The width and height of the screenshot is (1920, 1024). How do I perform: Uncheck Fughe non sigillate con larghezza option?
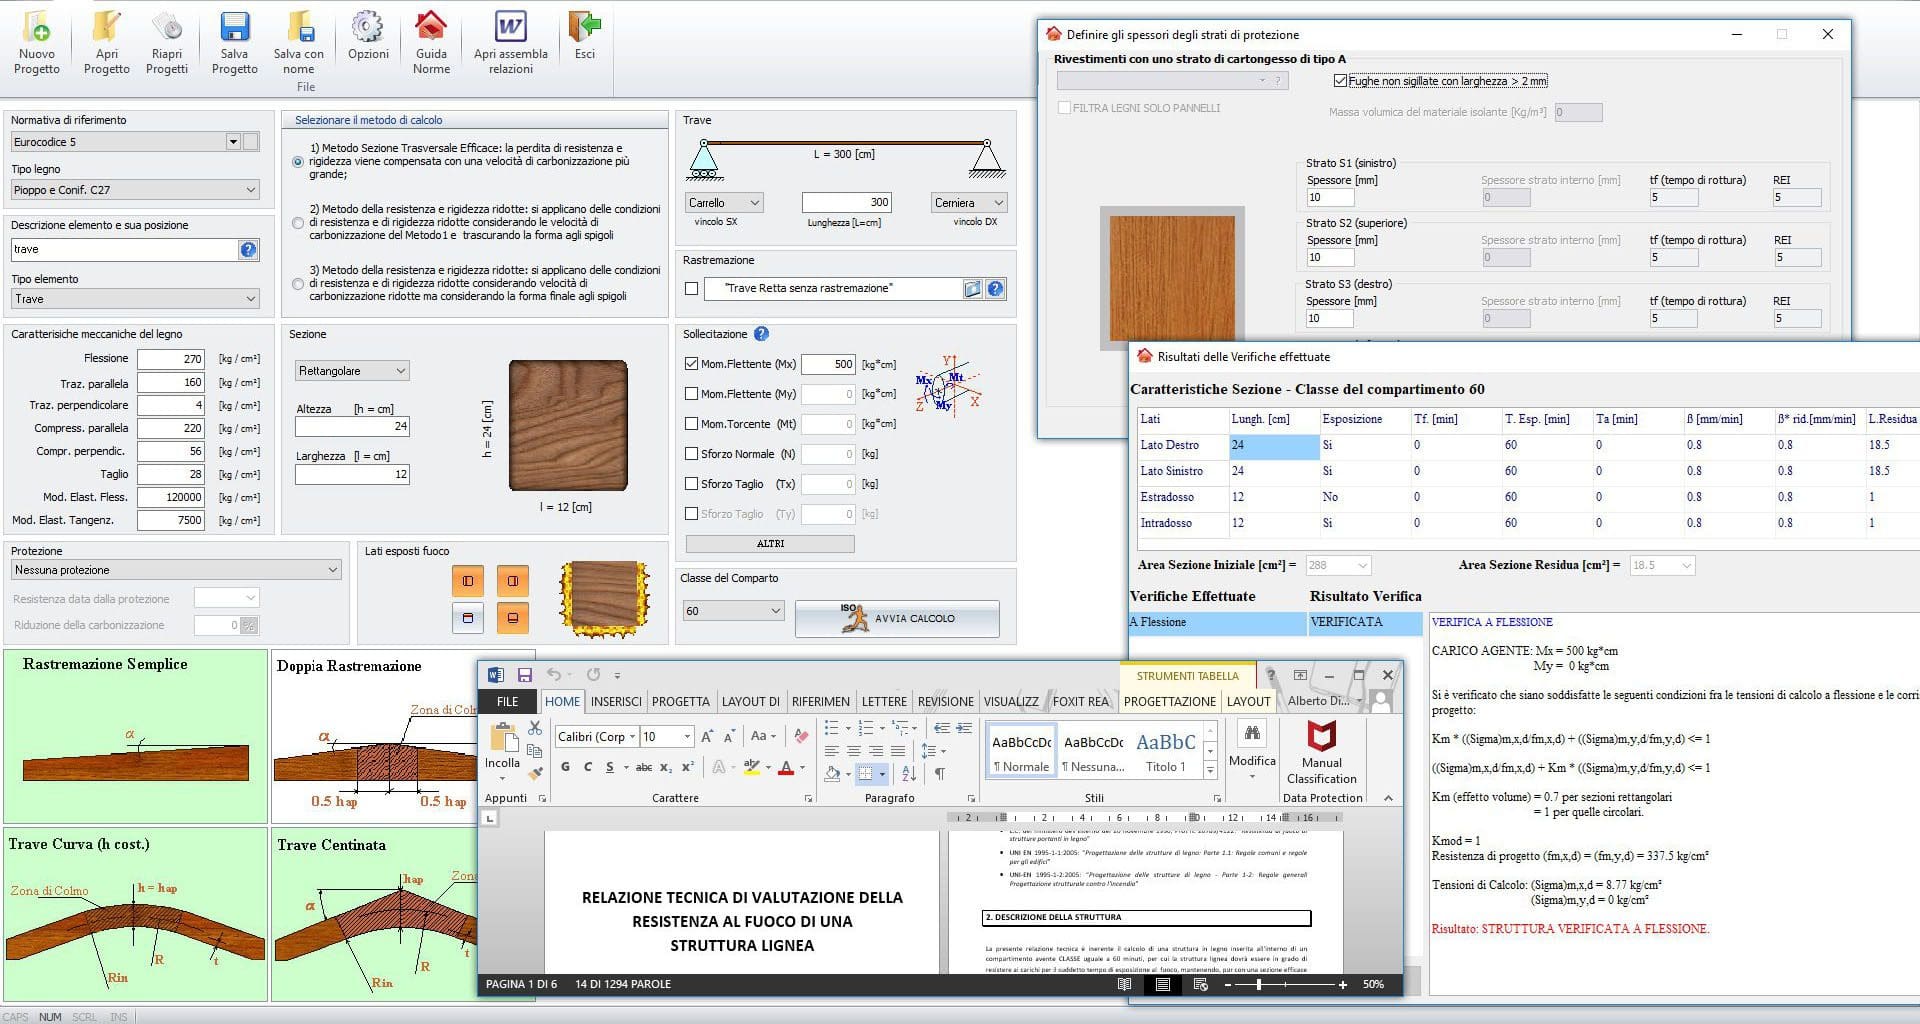pos(1340,81)
